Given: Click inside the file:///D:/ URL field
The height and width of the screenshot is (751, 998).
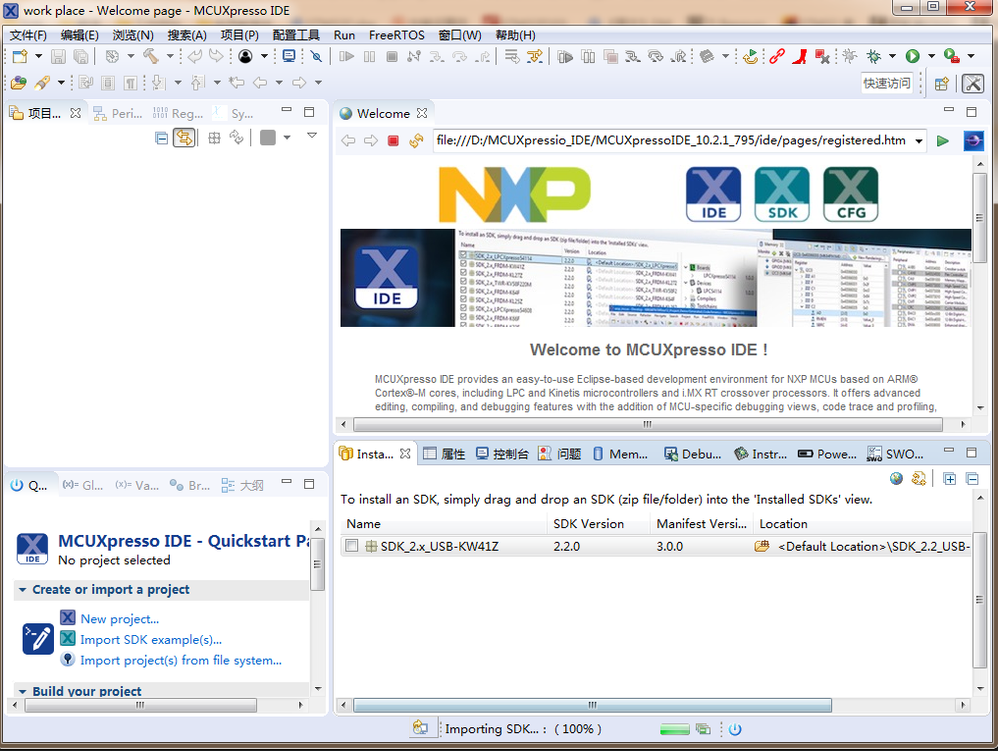Looking at the screenshot, I should click(x=671, y=141).
